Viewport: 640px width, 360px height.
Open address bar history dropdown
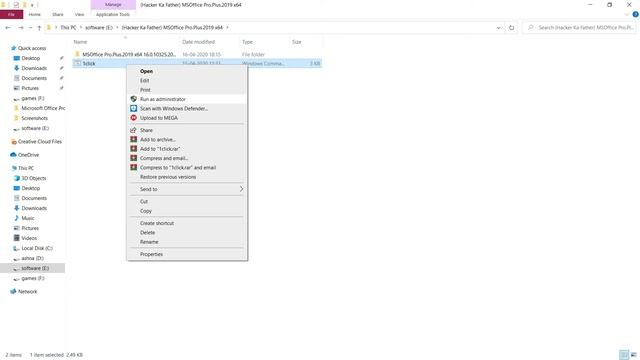(x=498, y=28)
